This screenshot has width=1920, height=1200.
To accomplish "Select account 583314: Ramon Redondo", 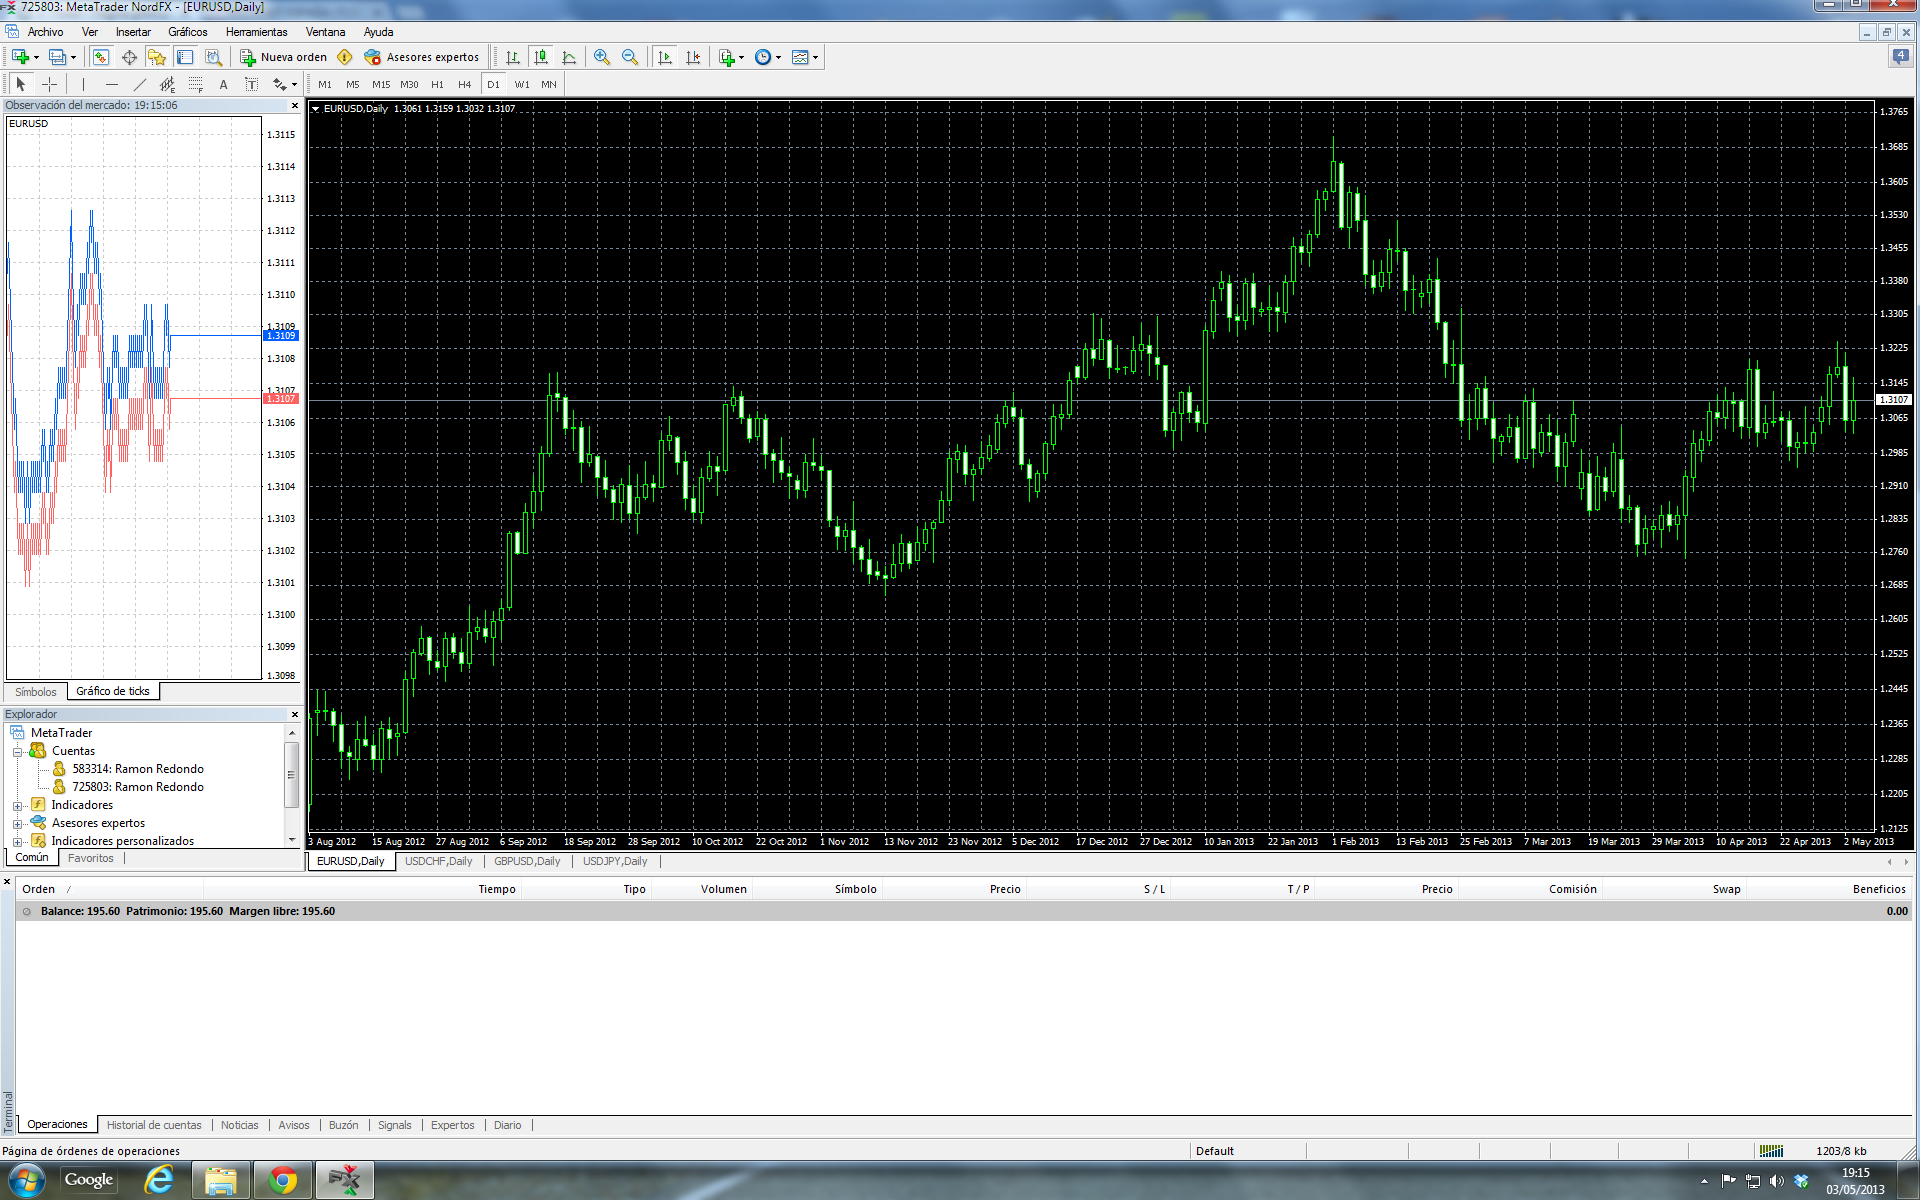I will pos(137,769).
